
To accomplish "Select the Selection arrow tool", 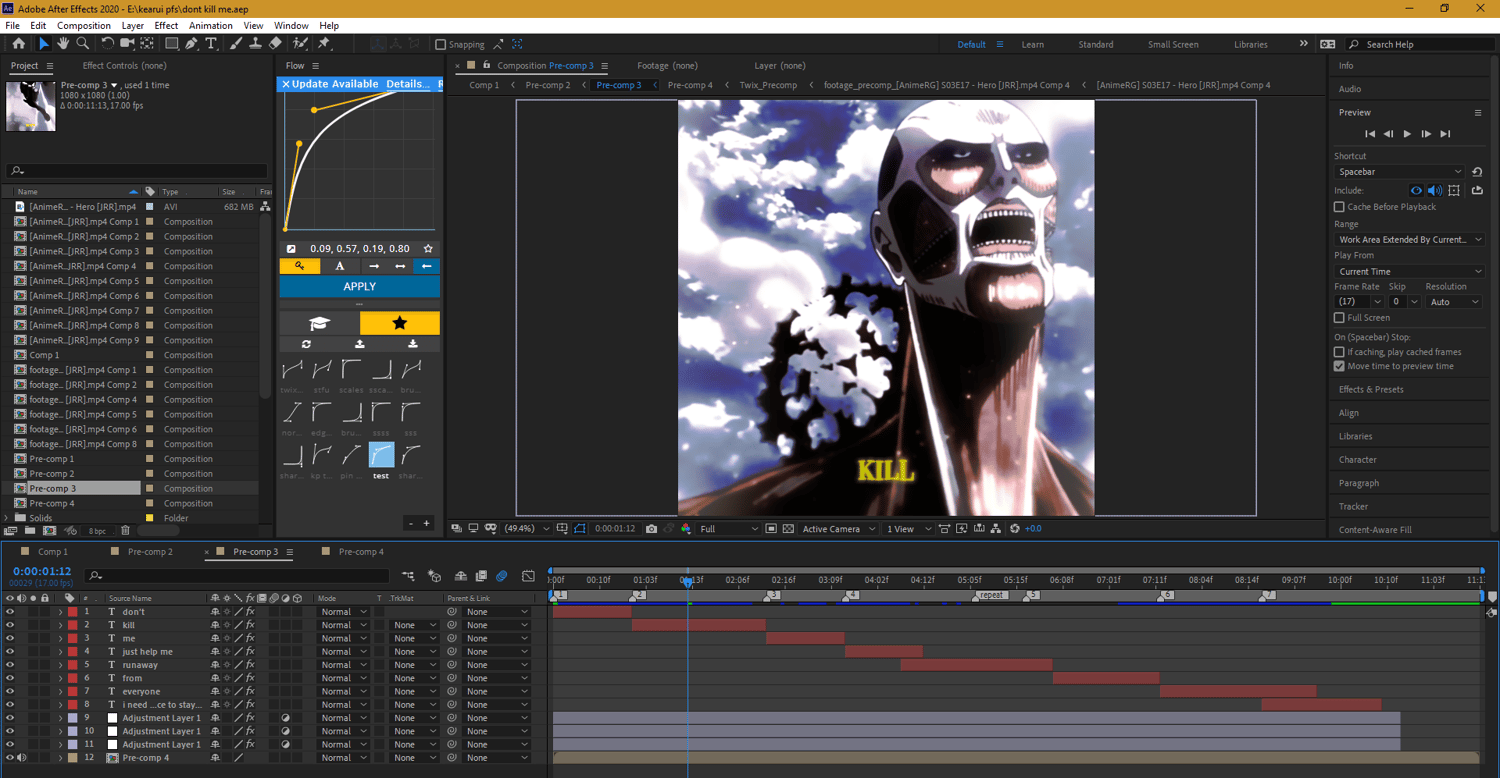I will click(x=43, y=44).
